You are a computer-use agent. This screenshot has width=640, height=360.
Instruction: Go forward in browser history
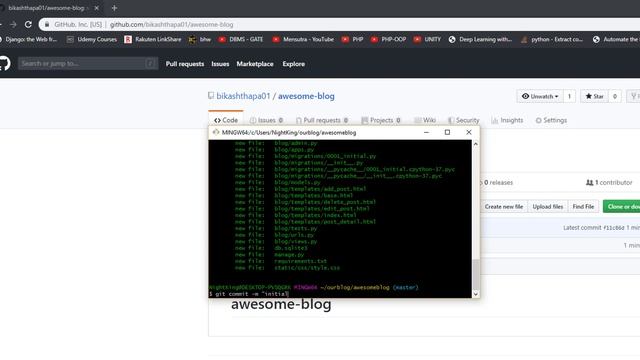13,24
